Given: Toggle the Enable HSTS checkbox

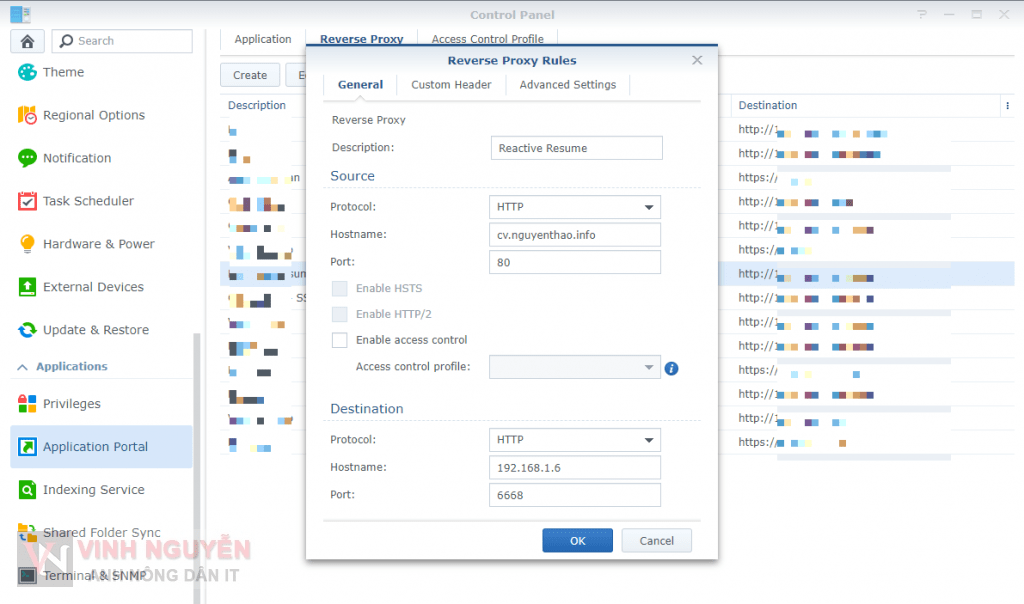Looking at the screenshot, I should [x=340, y=288].
